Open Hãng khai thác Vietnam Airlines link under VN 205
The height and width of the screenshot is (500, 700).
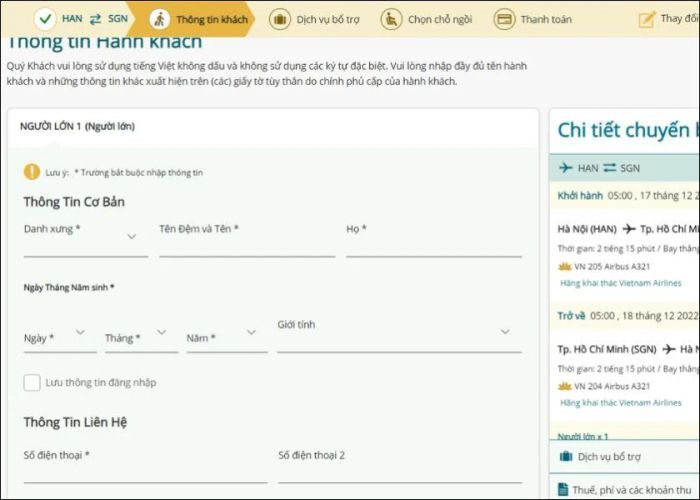[x=621, y=283]
